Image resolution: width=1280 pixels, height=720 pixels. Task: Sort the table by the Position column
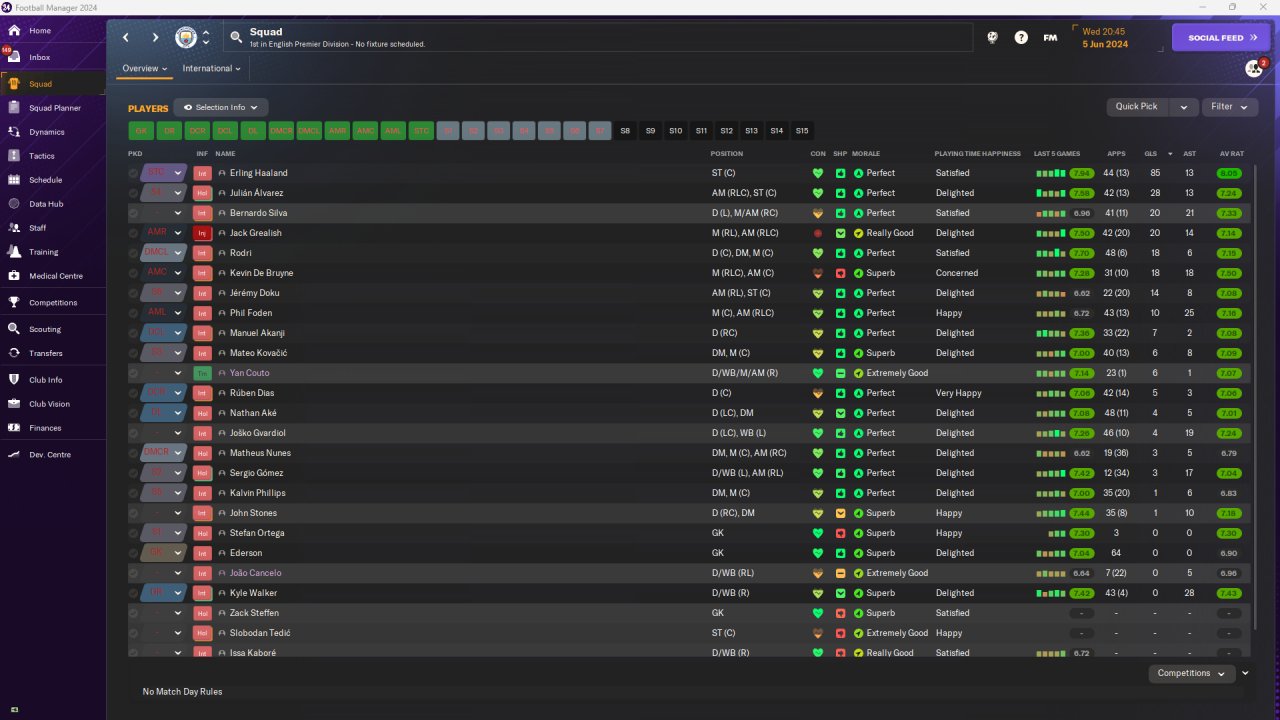(727, 154)
